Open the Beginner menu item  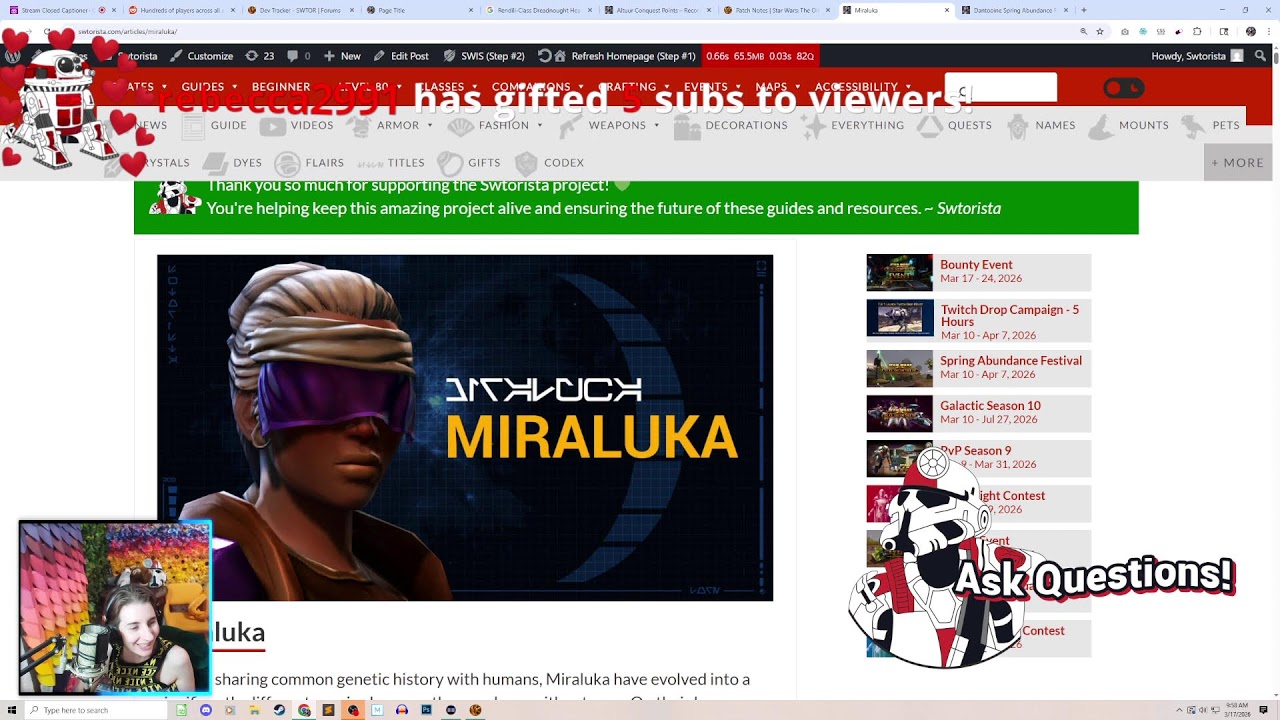coord(281,87)
